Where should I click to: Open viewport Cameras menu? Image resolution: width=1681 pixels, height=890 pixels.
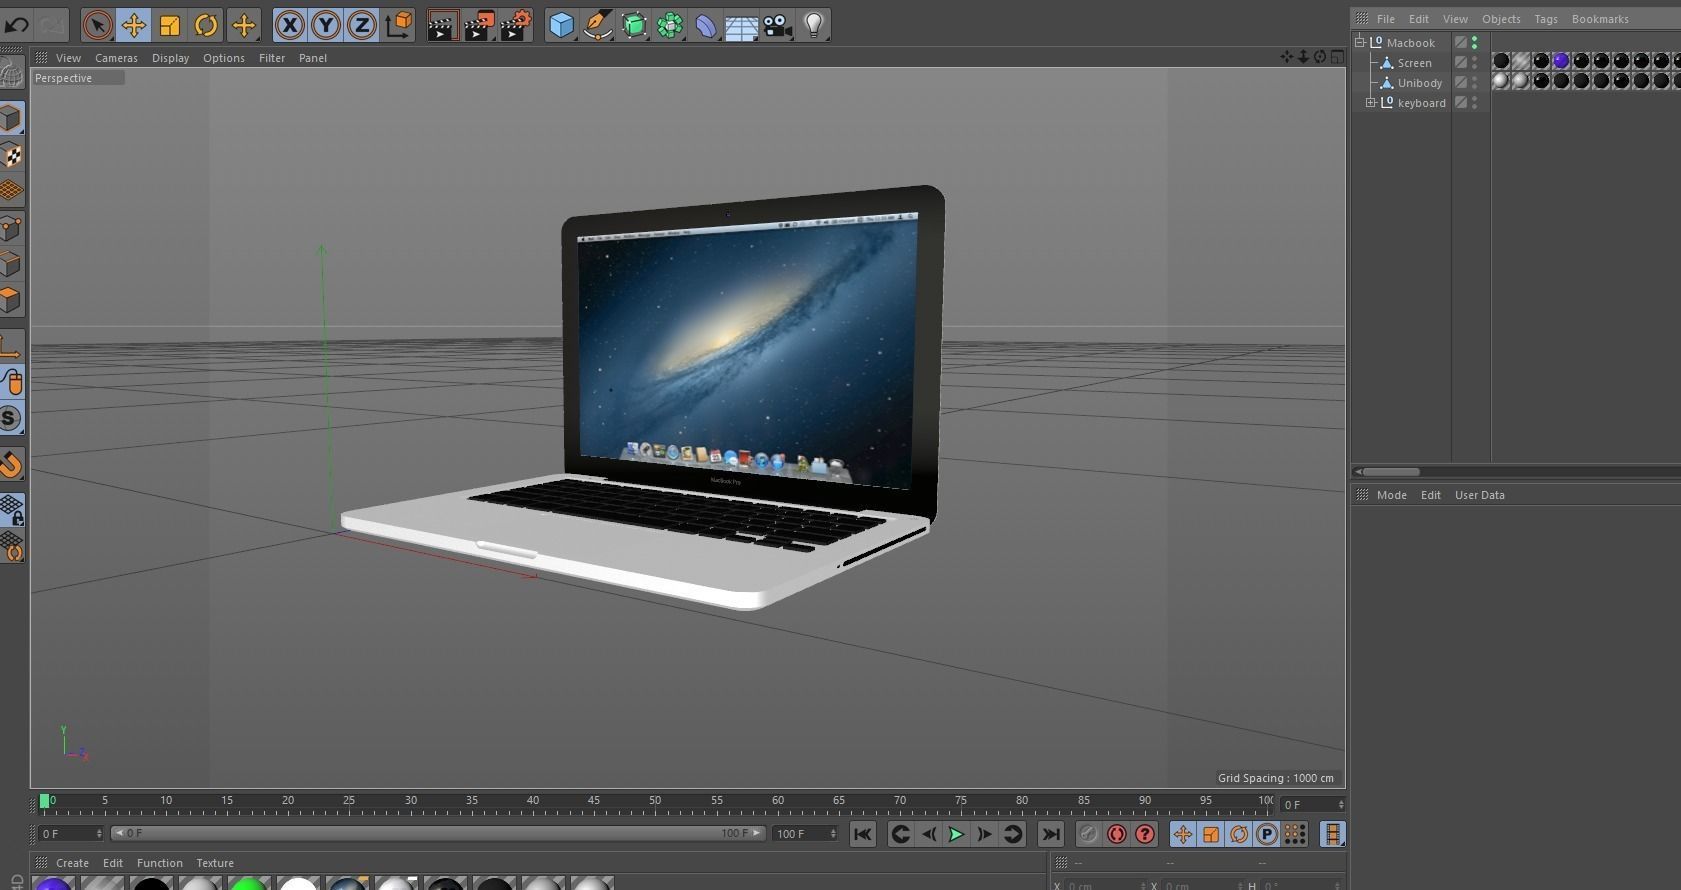[116, 58]
